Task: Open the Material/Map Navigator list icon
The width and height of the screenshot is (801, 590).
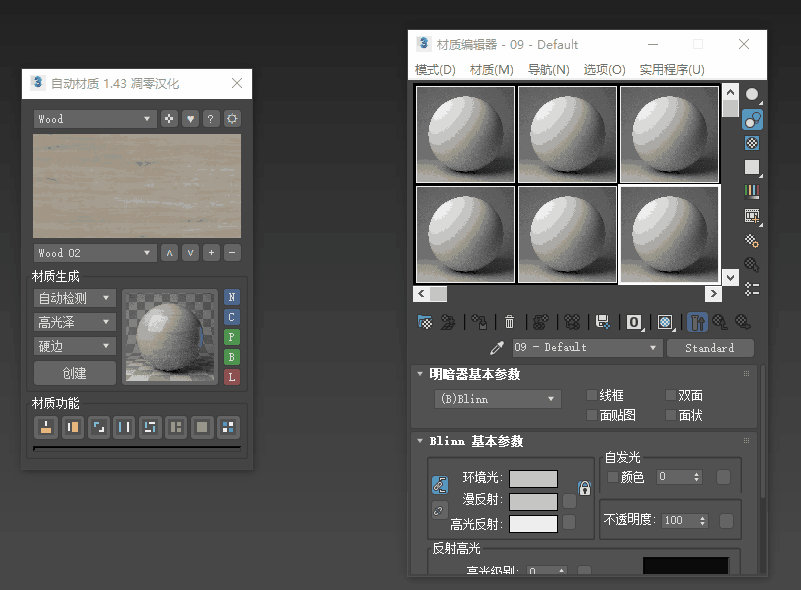Action: [752, 289]
